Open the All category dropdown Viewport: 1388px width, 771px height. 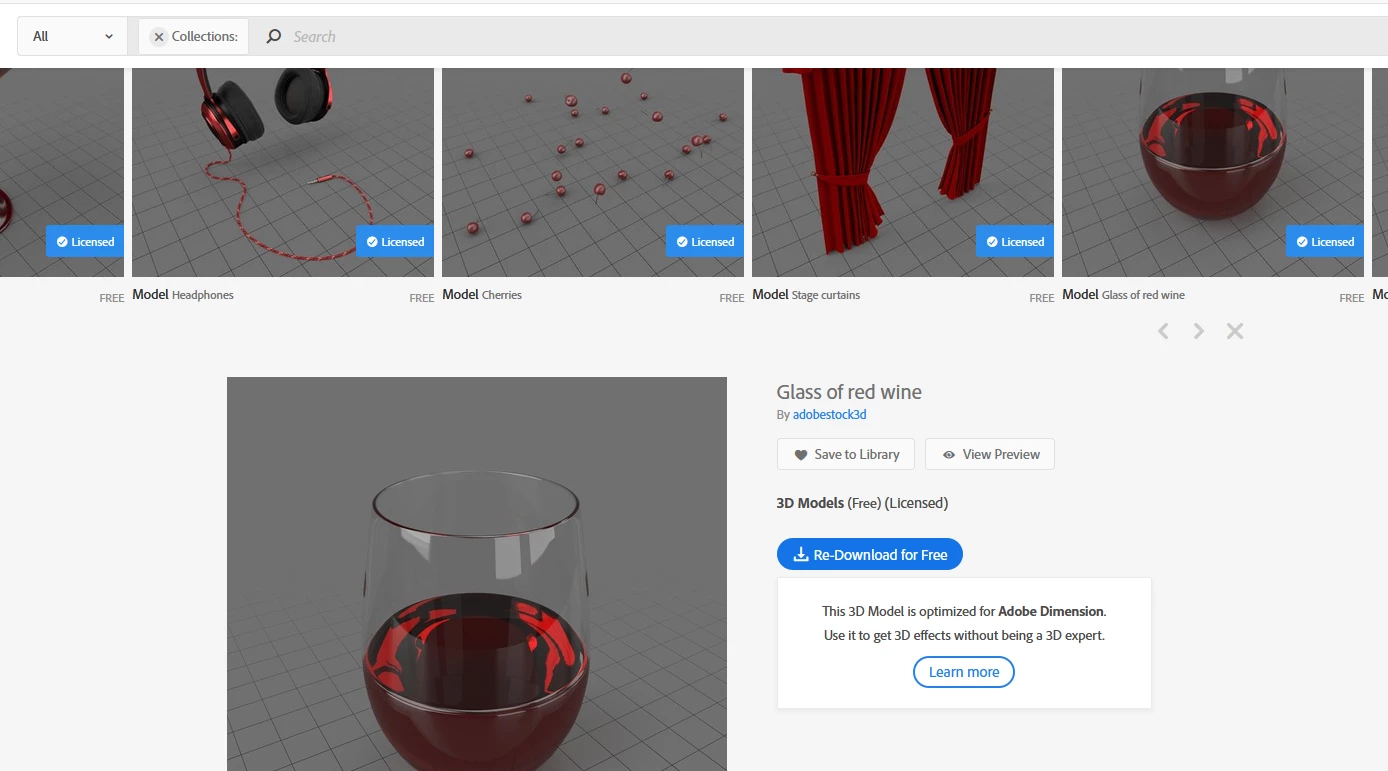[73, 36]
